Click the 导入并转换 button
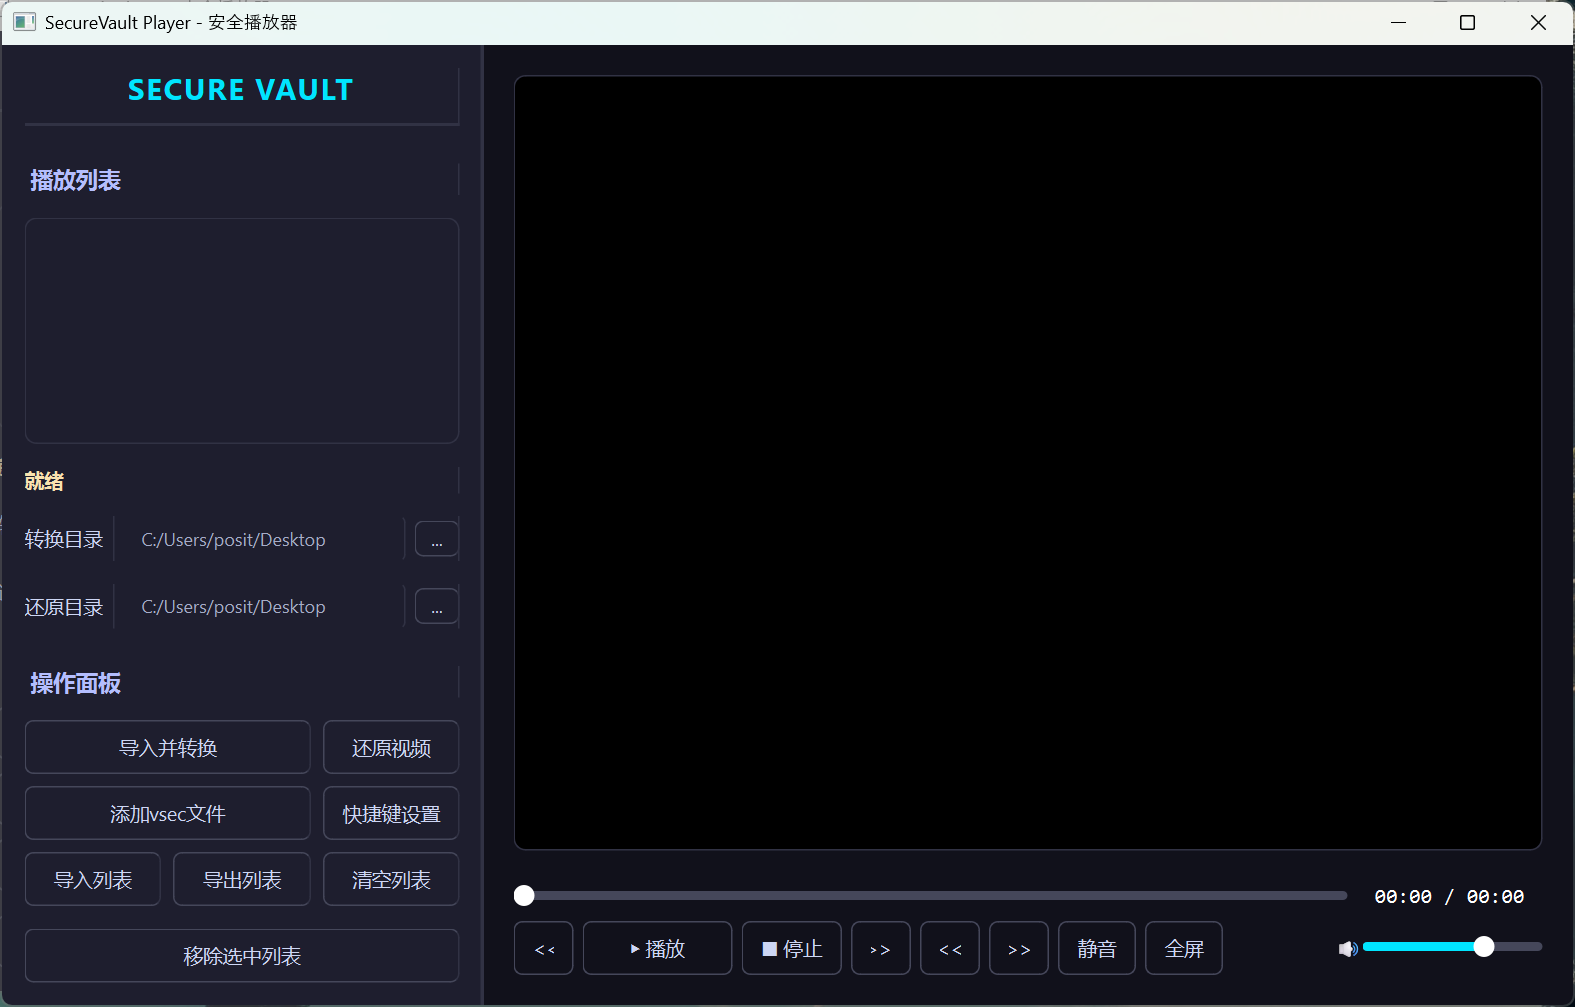Image resolution: width=1575 pixels, height=1007 pixels. [168, 747]
